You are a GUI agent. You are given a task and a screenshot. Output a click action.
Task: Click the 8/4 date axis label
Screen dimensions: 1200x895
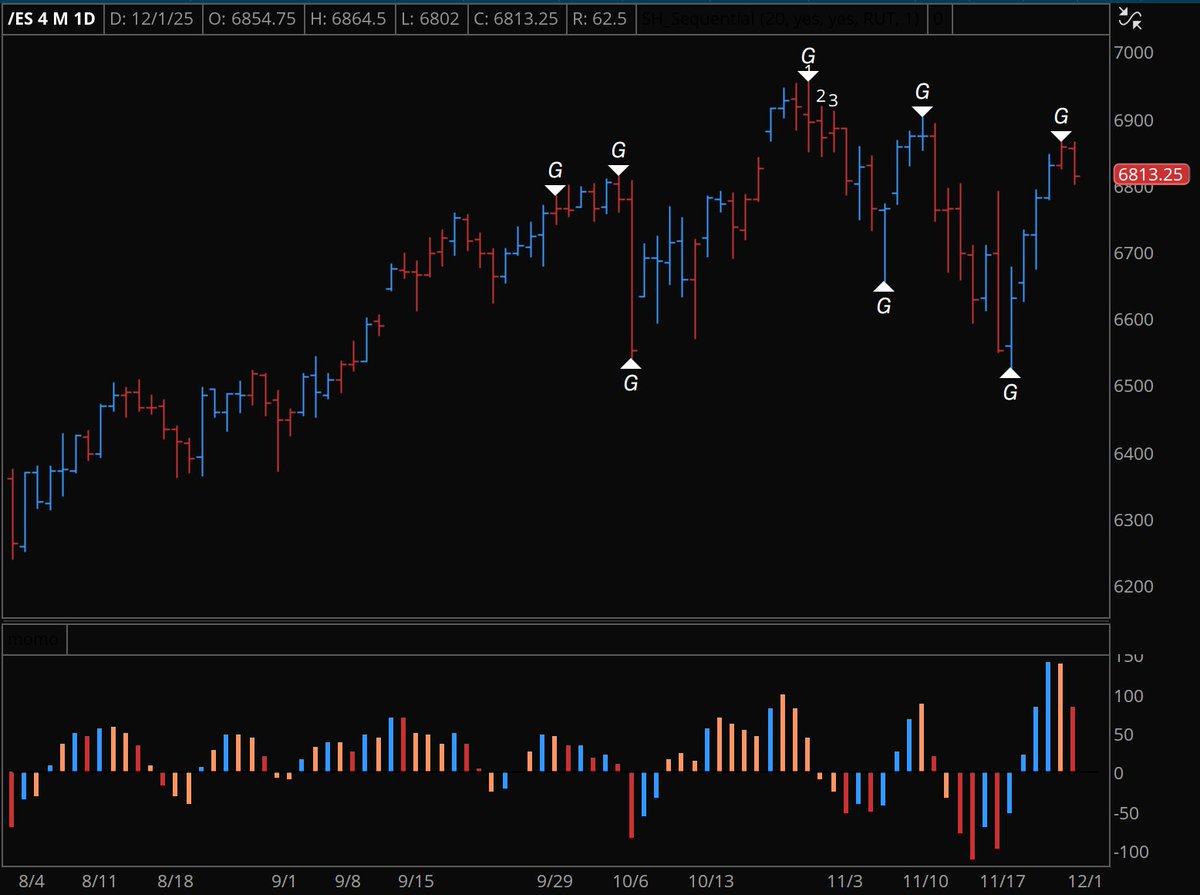coord(31,881)
